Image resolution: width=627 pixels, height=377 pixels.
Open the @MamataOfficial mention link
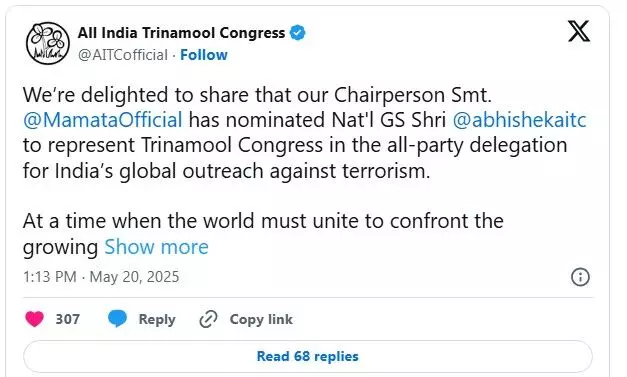pos(103,120)
